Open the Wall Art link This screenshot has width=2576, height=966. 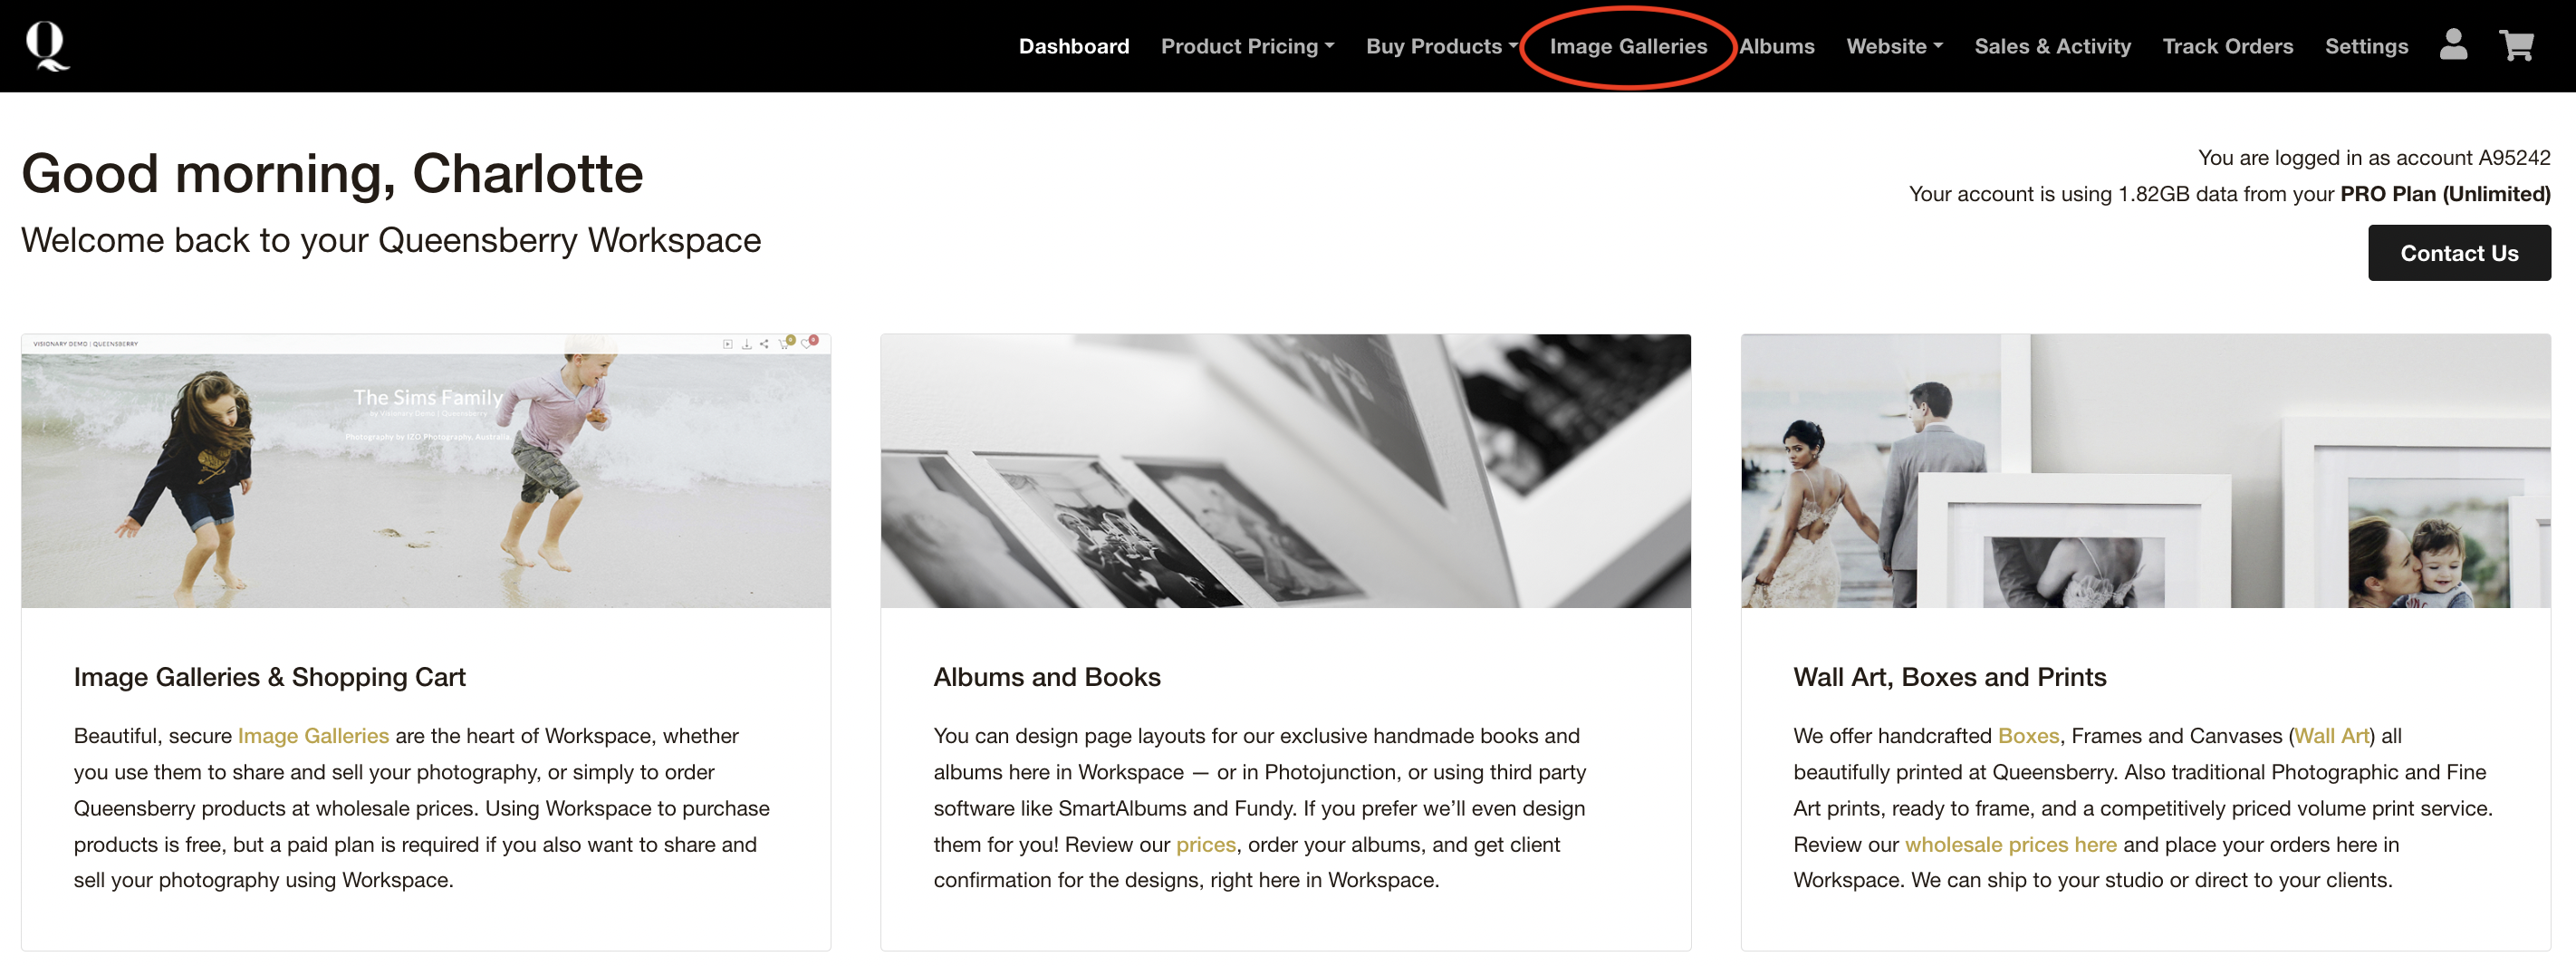(x=2330, y=736)
